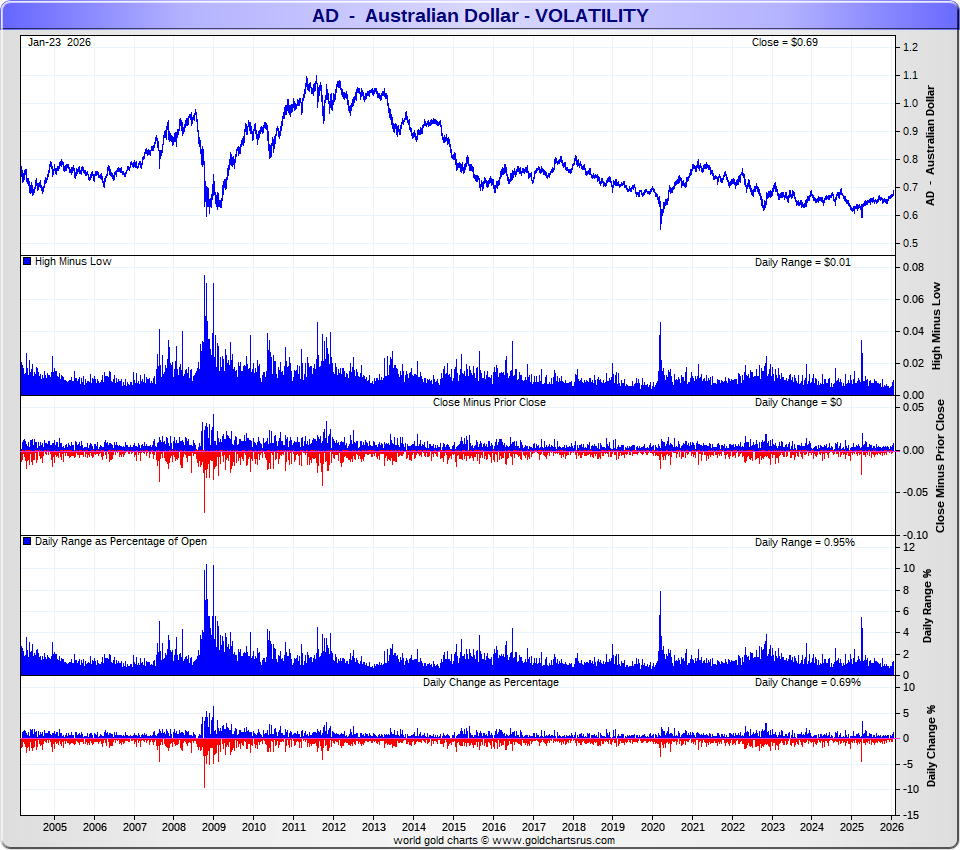The height and width of the screenshot is (850, 960).
Task: Click the date label 'Jan-23 2026'
Action: (x=59, y=42)
